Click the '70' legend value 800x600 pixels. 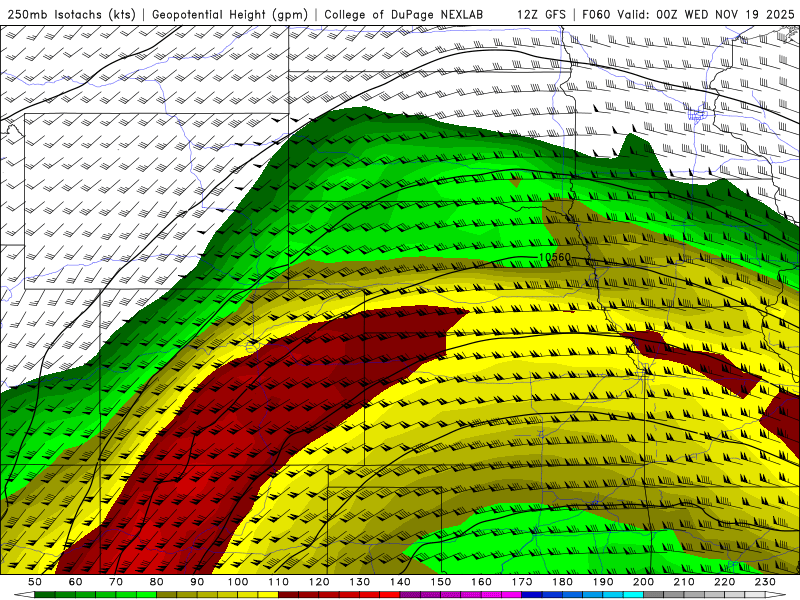(116, 582)
